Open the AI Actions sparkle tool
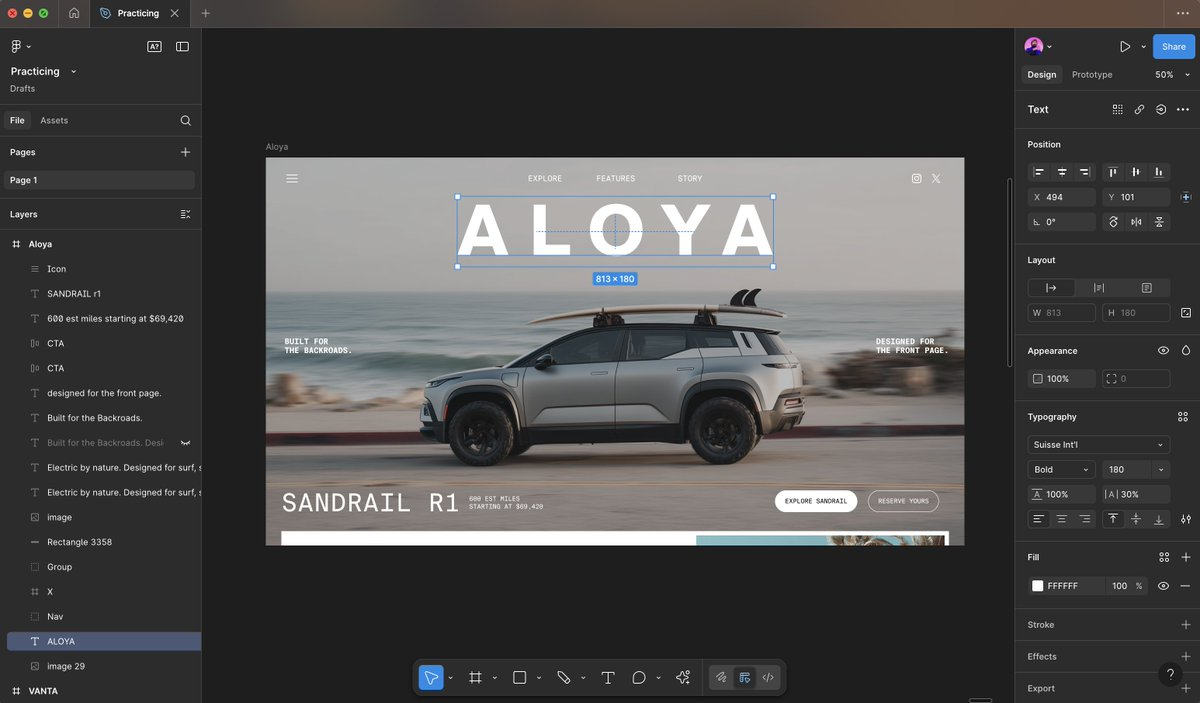The image size is (1200, 703). click(683, 678)
